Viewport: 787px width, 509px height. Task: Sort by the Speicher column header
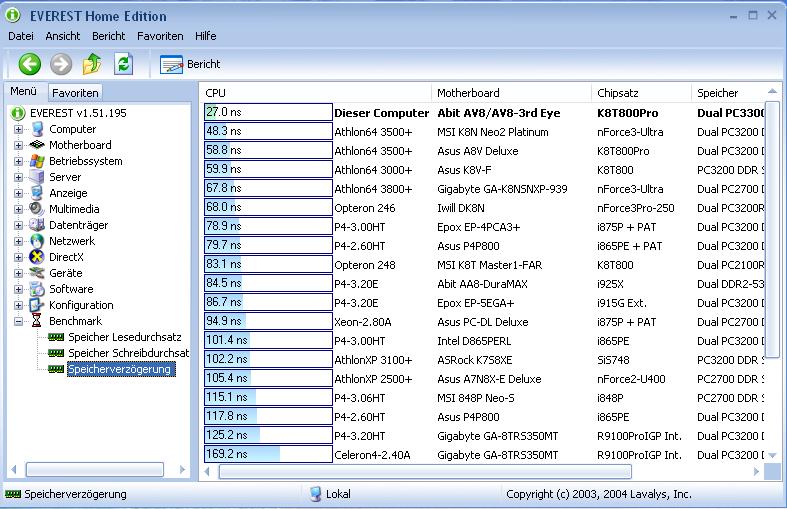(727, 93)
